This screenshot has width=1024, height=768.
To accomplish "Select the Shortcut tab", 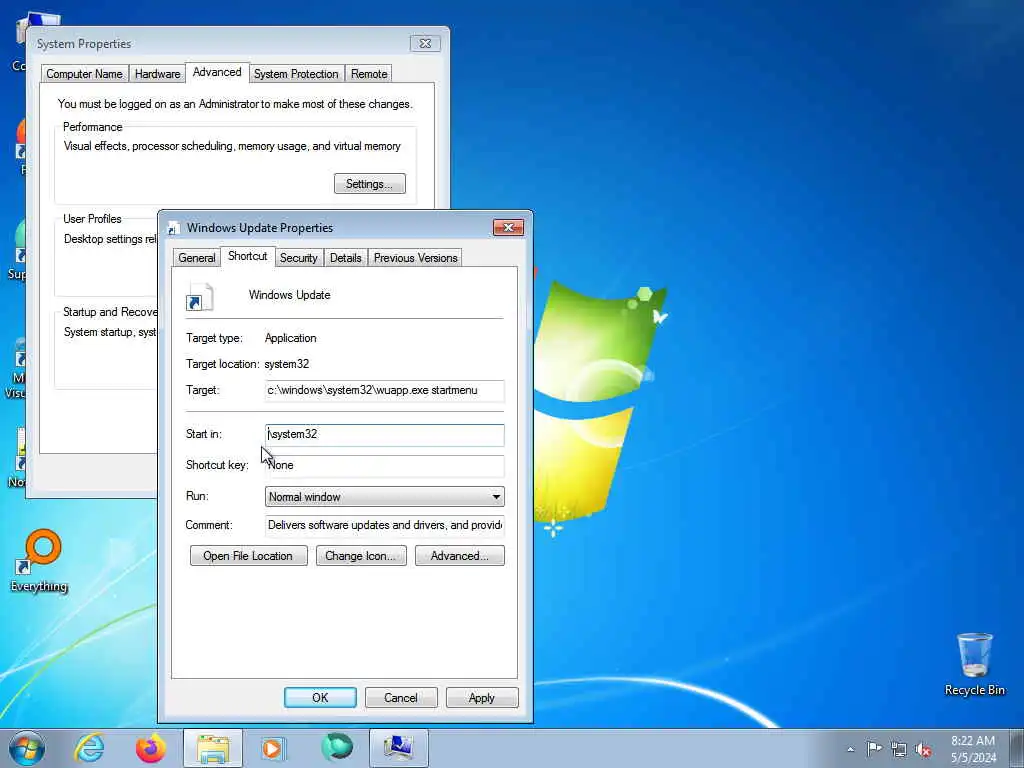I will click(248, 256).
